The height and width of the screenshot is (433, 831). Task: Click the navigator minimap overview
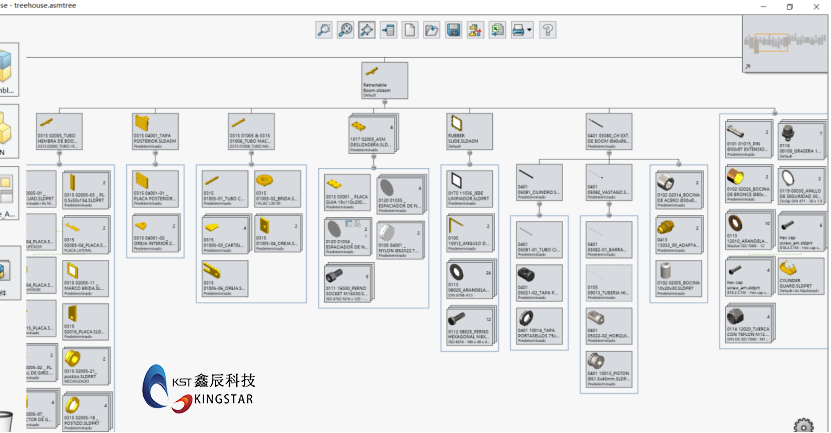click(x=786, y=42)
